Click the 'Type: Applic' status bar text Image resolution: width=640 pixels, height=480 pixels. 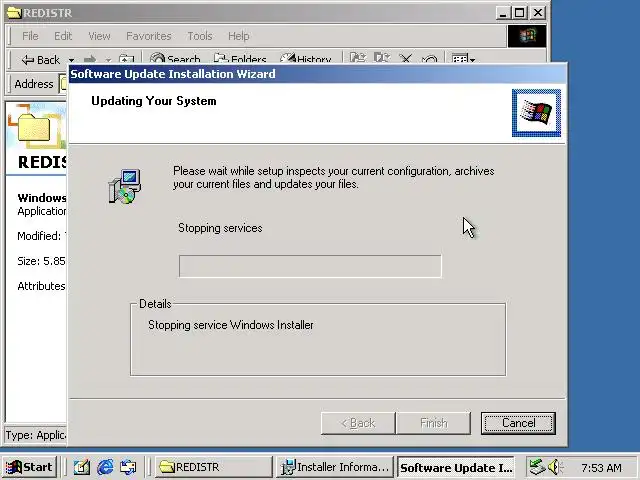[36, 435]
